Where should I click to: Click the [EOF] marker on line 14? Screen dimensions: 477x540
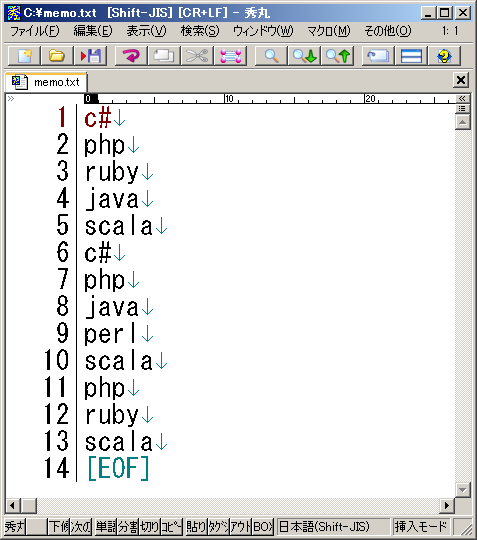coord(118,468)
